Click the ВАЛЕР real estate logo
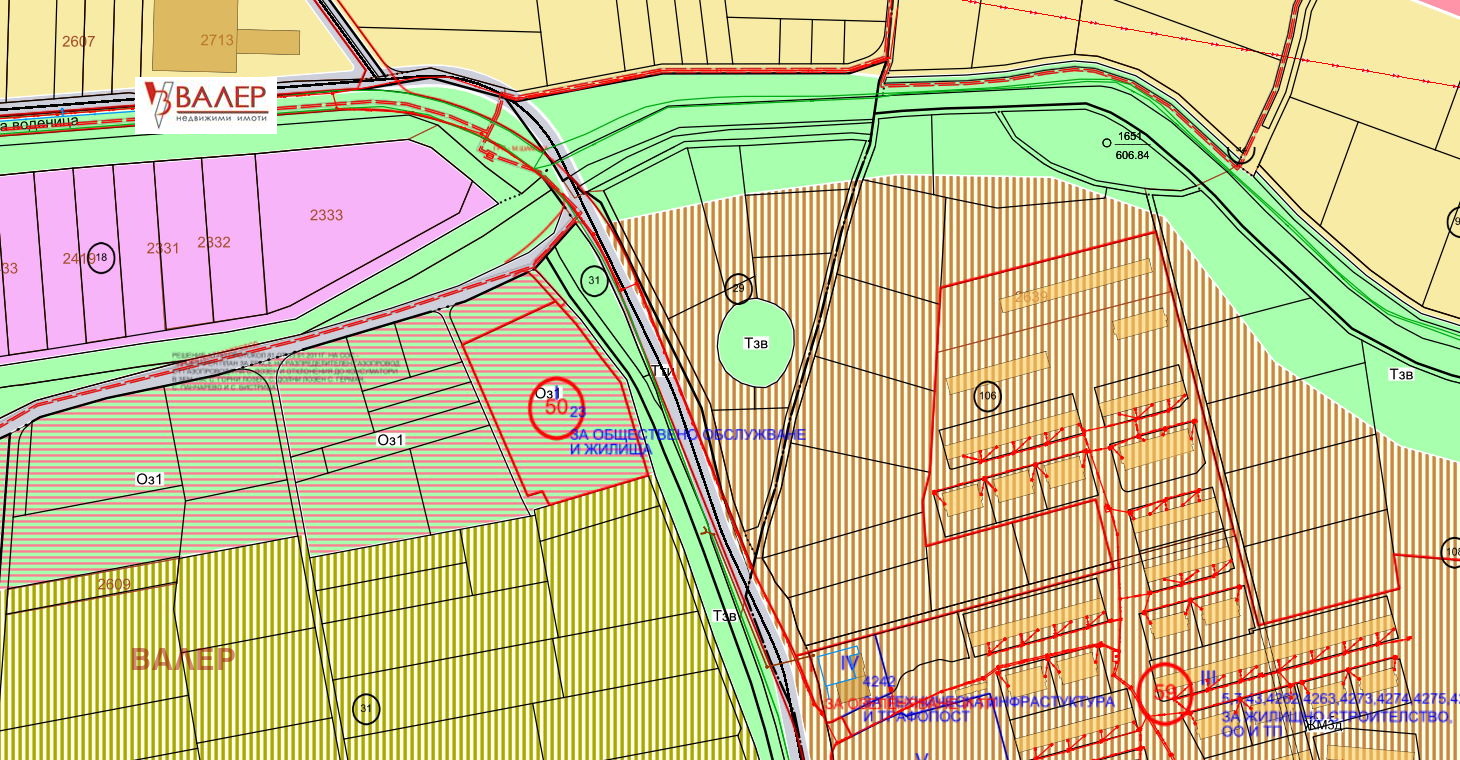Screen dimensions: 1460x760 click(x=206, y=104)
